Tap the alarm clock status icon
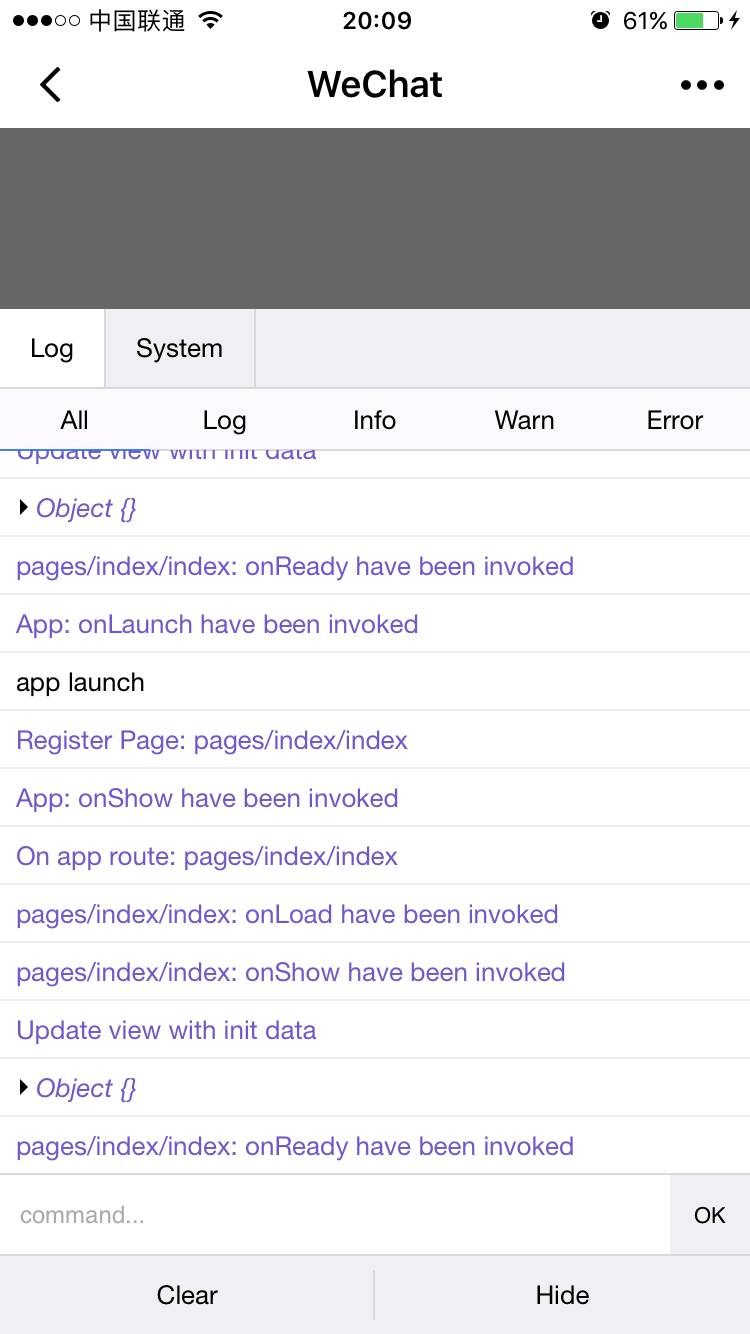This screenshot has width=750, height=1334. click(x=600, y=20)
